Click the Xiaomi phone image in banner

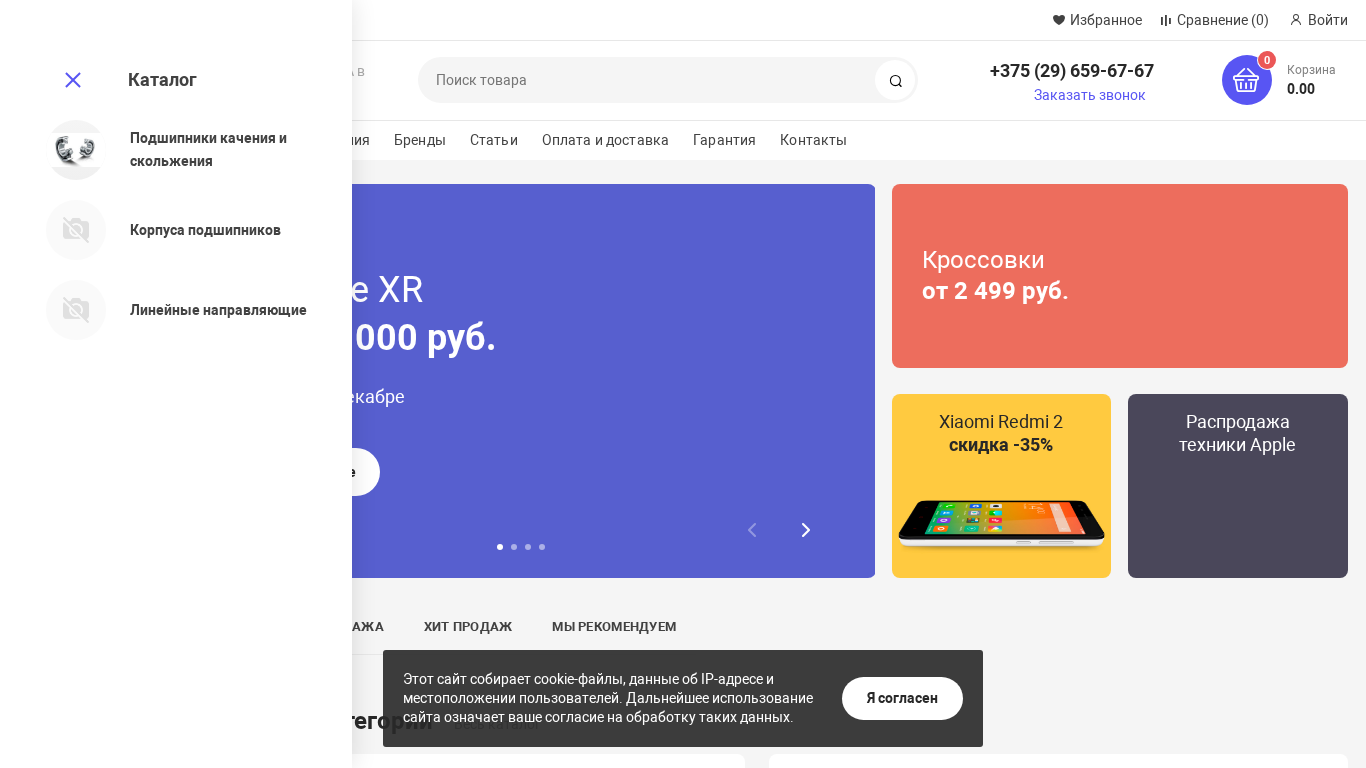tap(1001, 523)
